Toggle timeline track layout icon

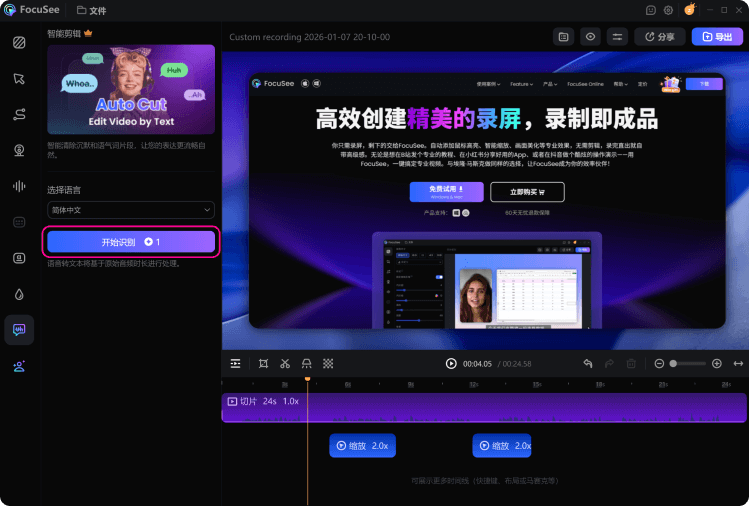point(235,364)
